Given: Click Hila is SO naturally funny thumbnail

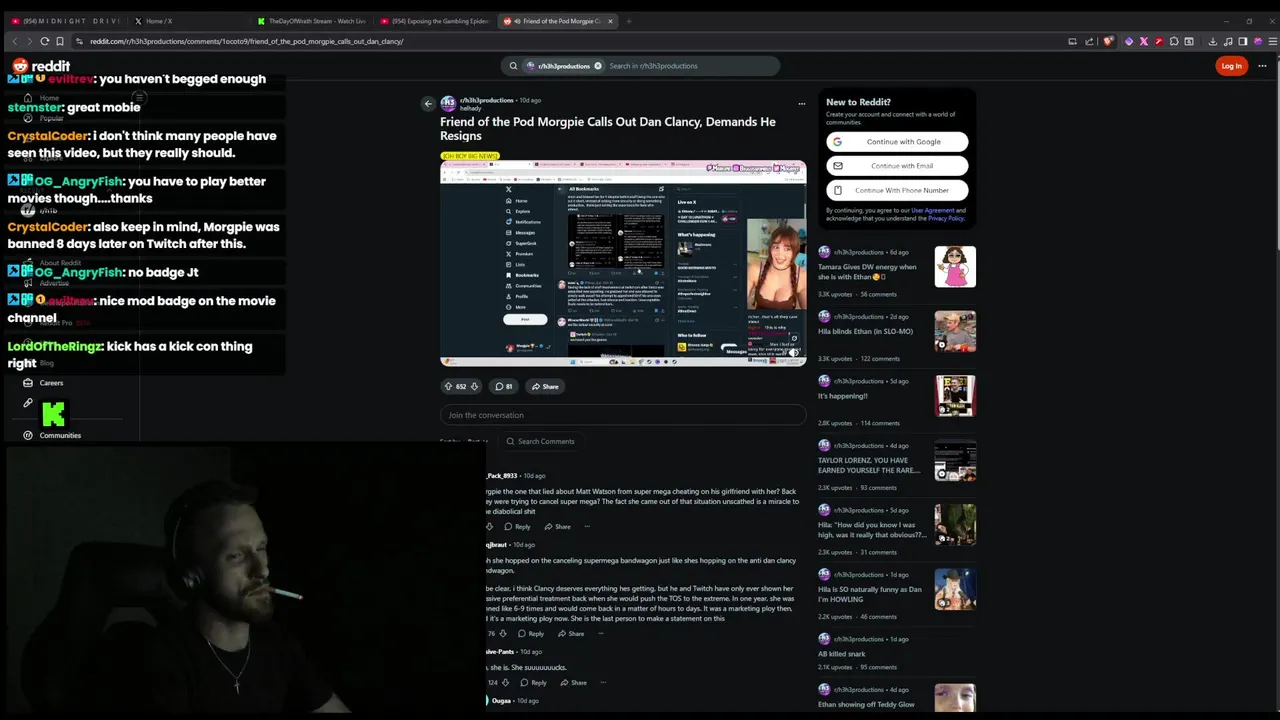Looking at the screenshot, I should point(955,589).
